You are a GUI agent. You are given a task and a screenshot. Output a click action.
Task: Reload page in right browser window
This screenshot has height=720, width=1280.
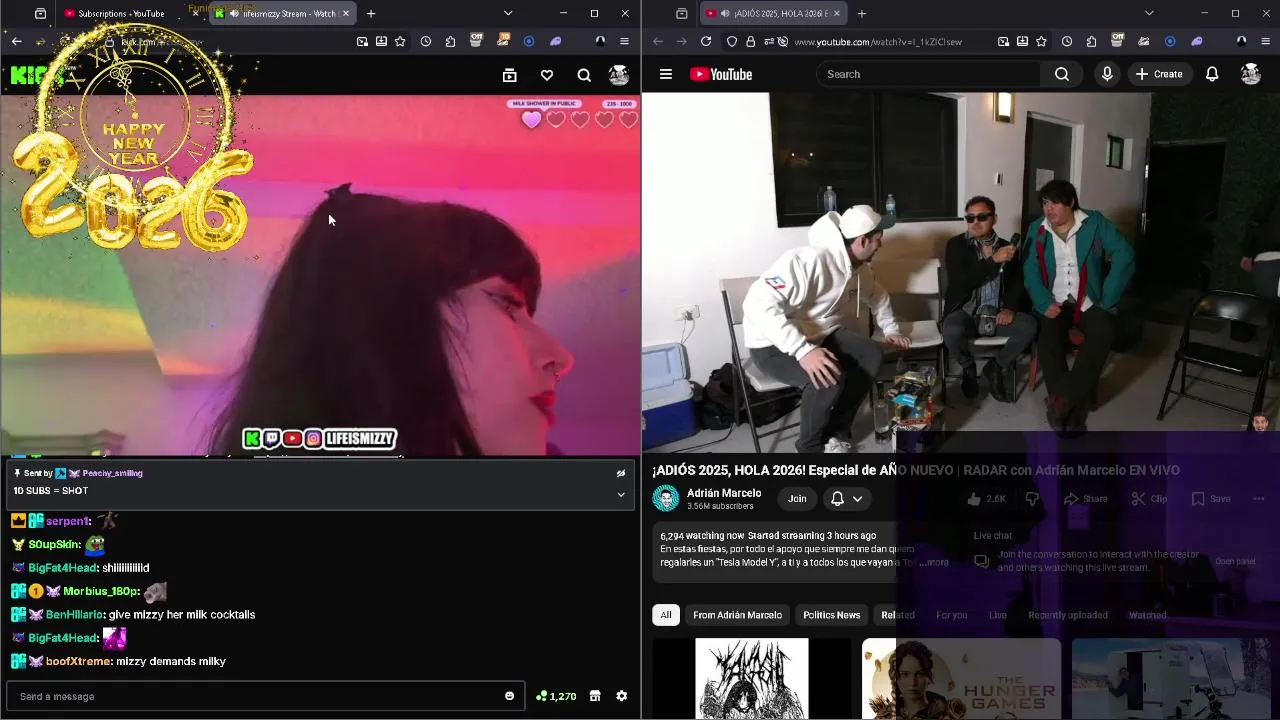(x=706, y=42)
